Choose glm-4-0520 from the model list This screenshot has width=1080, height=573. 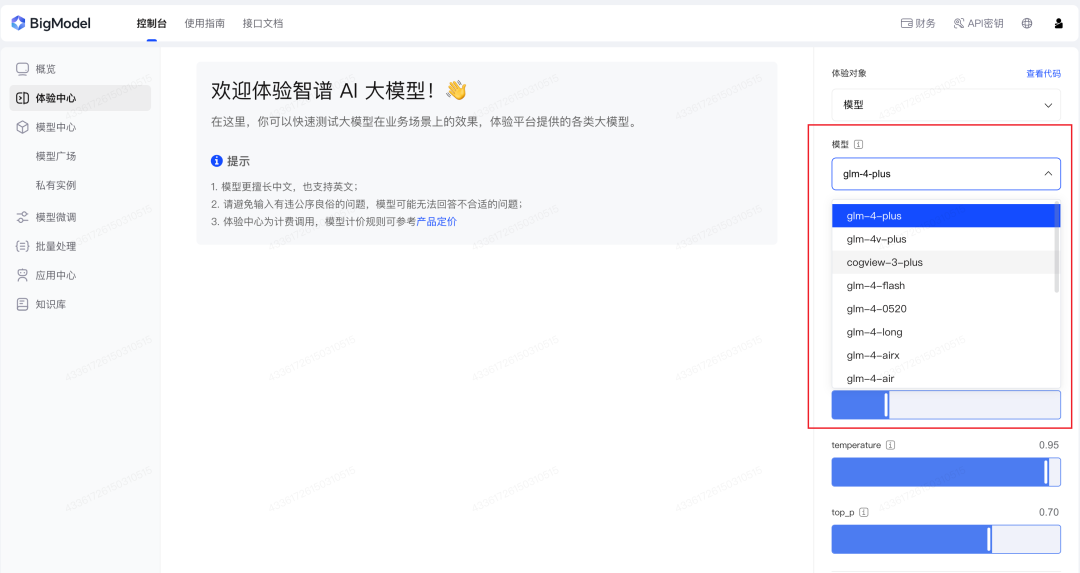(x=944, y=309)
